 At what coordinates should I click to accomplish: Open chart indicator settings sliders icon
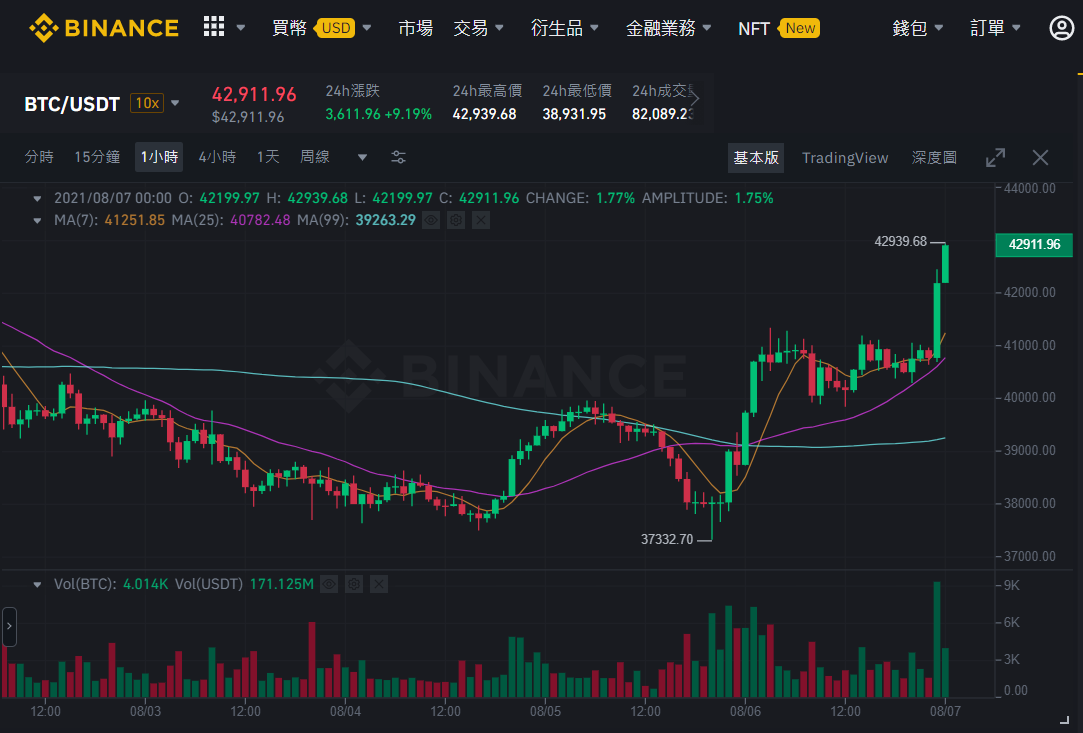tap(399, 158)
